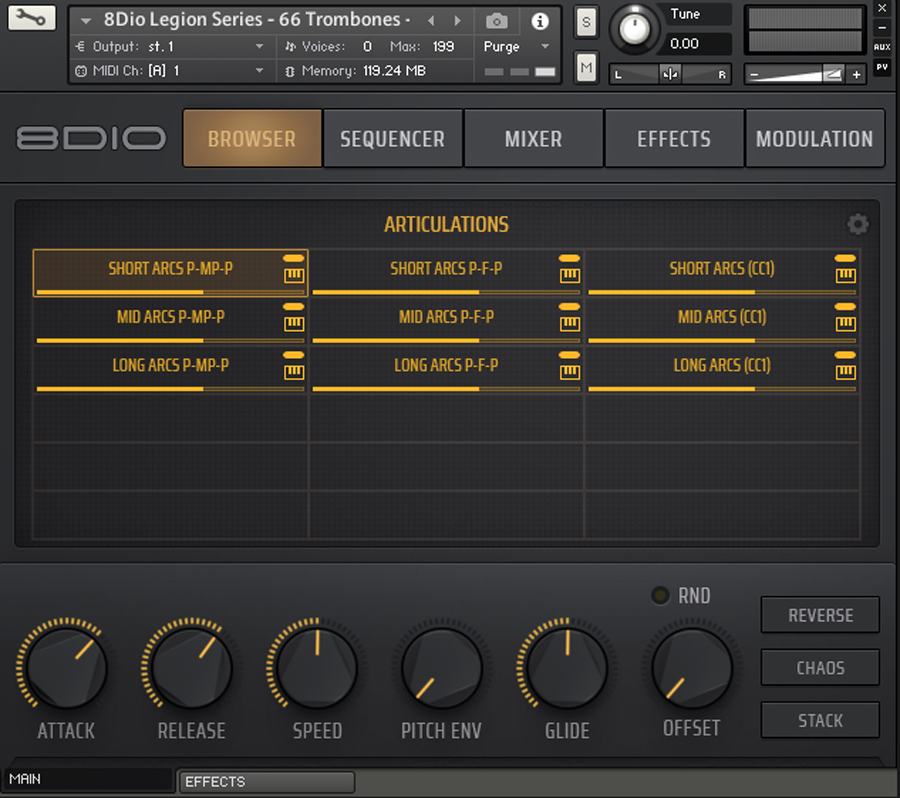Open the Modulation tab
Viewport: 900px width, 798px height.
[815, 138]
